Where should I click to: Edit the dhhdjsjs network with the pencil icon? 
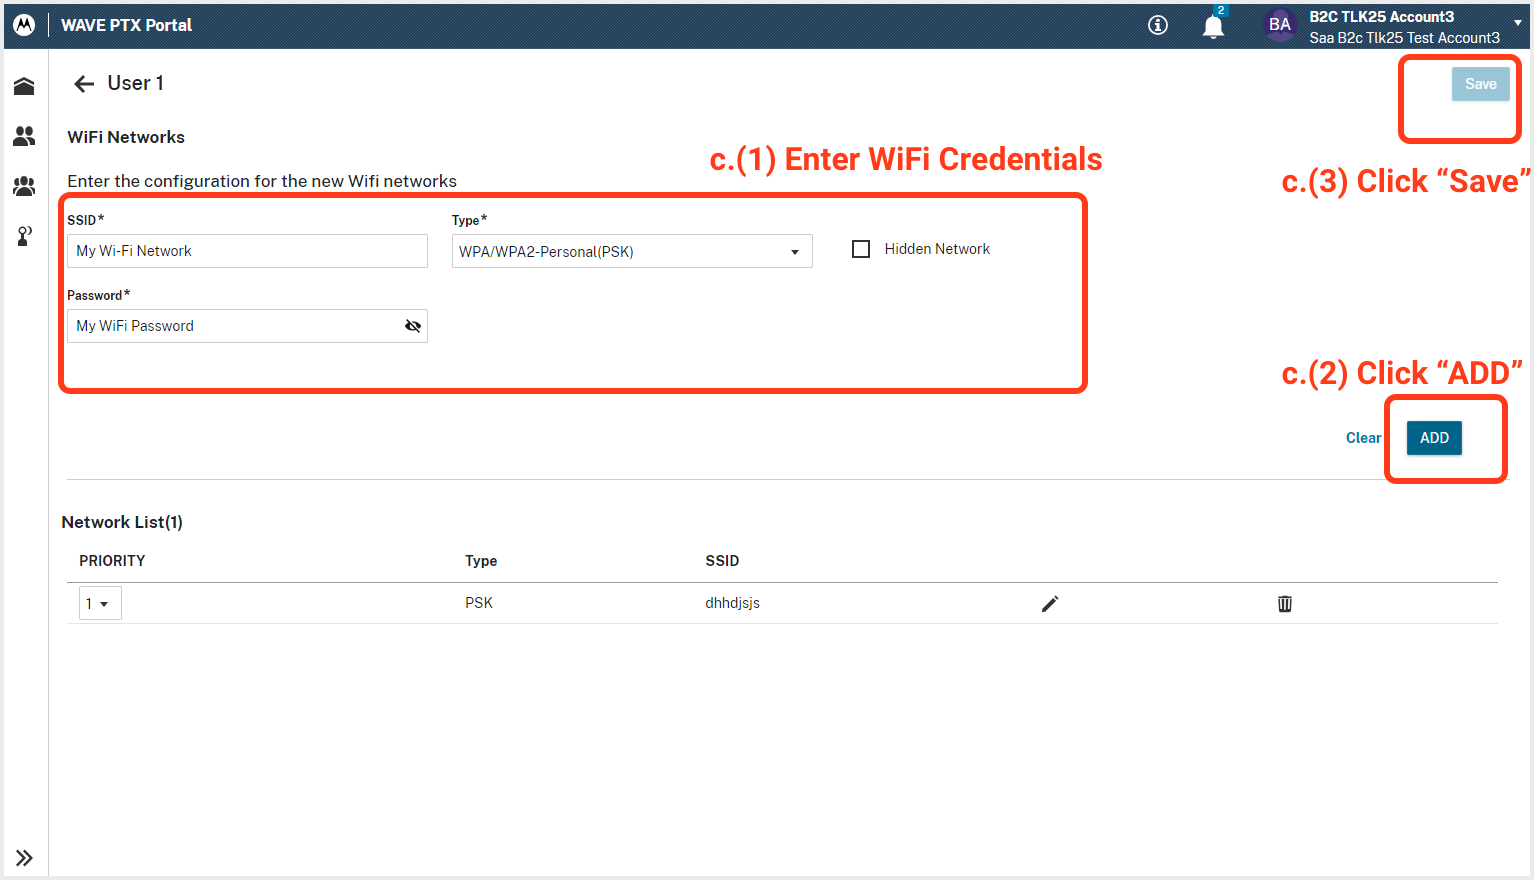pos(1050,603)
